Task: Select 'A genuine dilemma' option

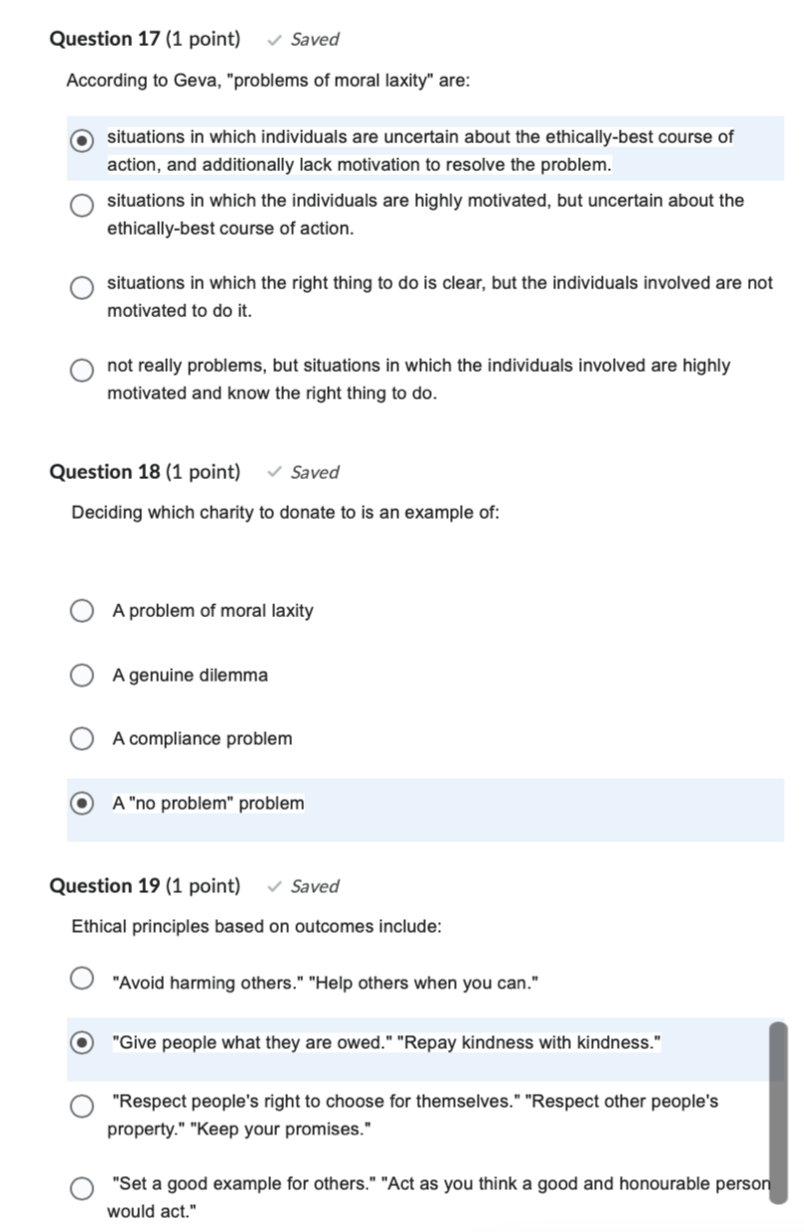Action: [x=82, y=674]
